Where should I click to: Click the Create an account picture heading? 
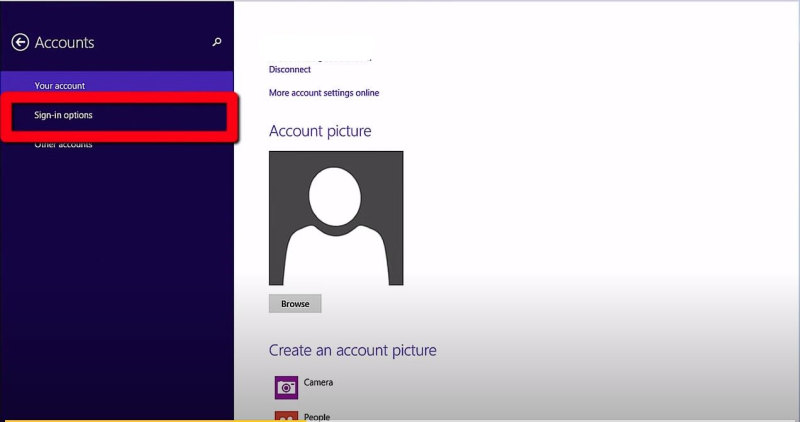[352, 351]
